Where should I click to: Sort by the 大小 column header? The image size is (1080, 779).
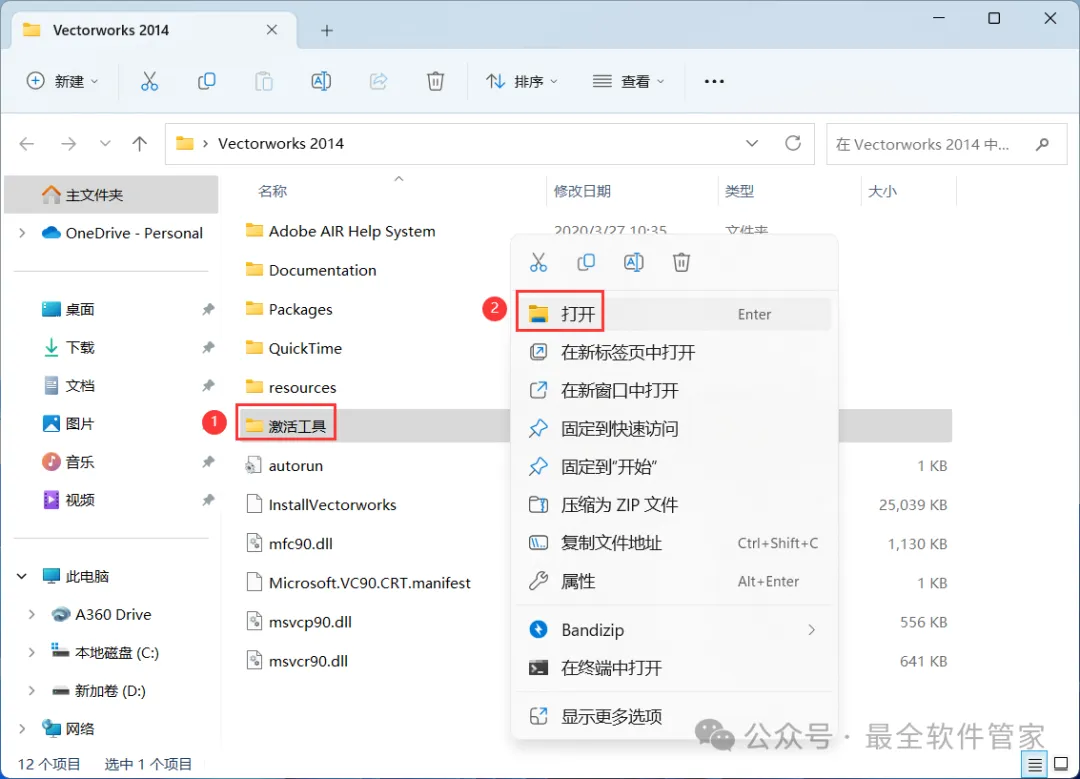pos(882,191)
